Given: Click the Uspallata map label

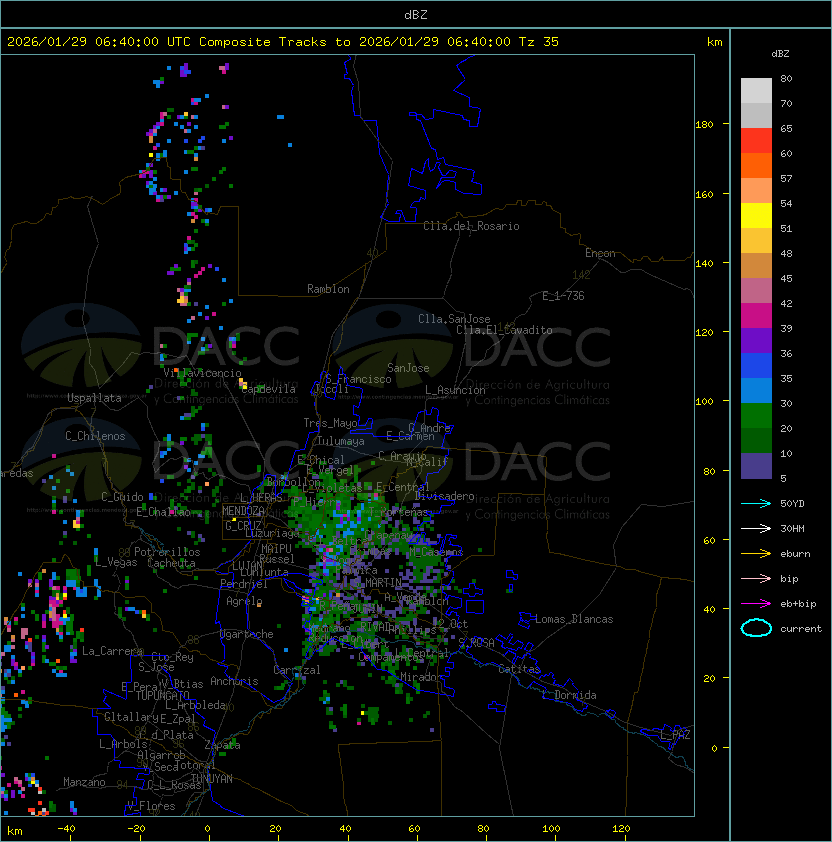Looking at the screenshot, I should (94, 398).
